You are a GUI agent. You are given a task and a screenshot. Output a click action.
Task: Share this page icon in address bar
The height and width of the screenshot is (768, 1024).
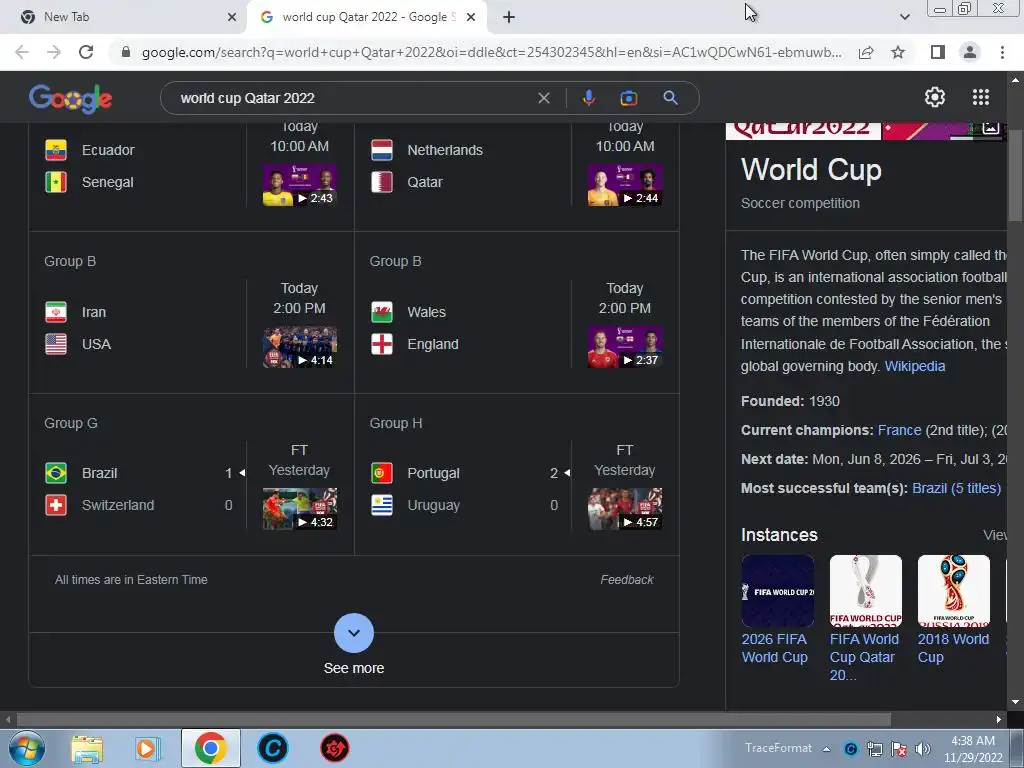click(x=866, y=52)
